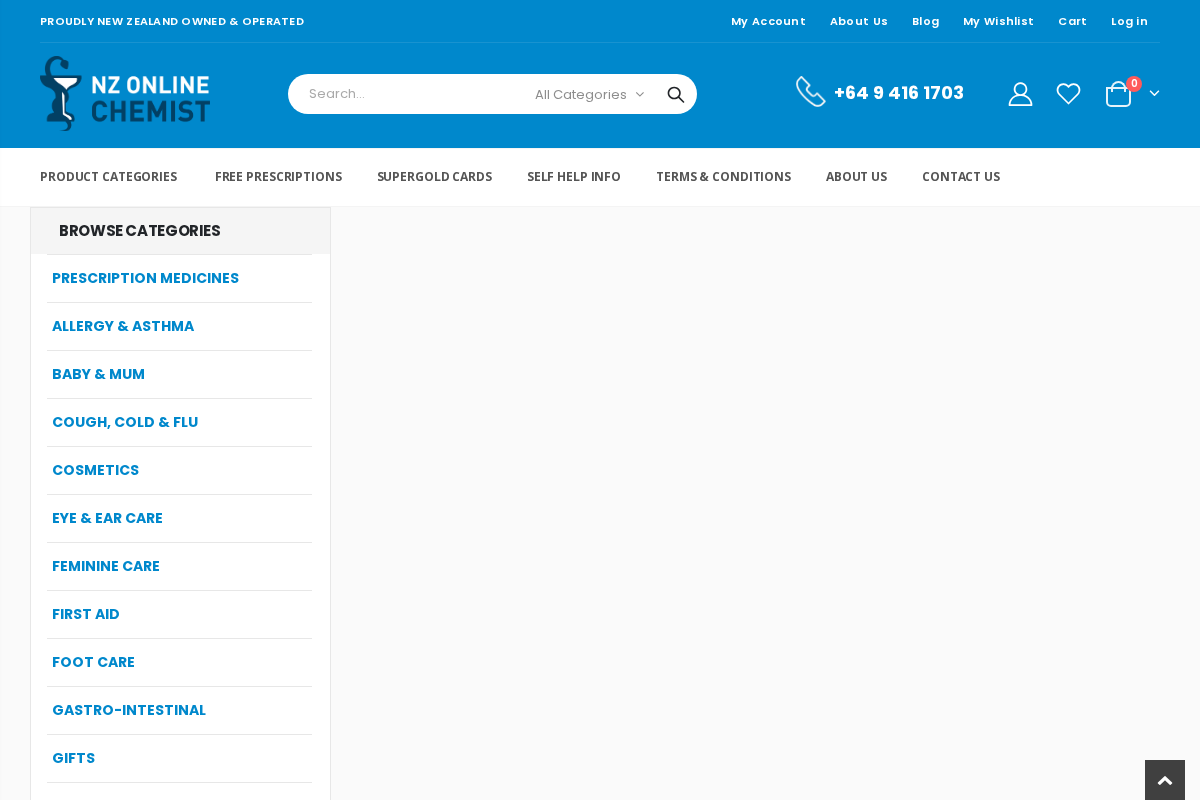Click the scroll-to-top arrow

click(1165, 778)
